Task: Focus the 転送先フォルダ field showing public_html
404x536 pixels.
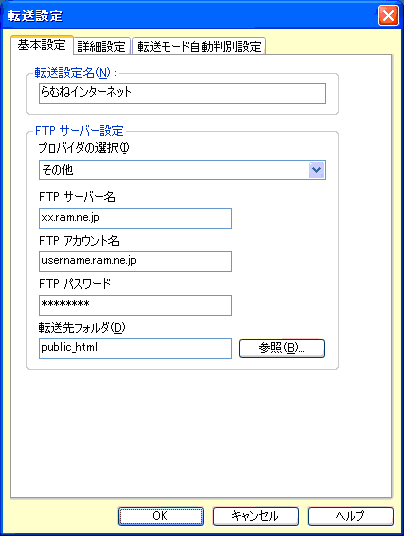Action: pyautogui.click(x=135, y=348)
